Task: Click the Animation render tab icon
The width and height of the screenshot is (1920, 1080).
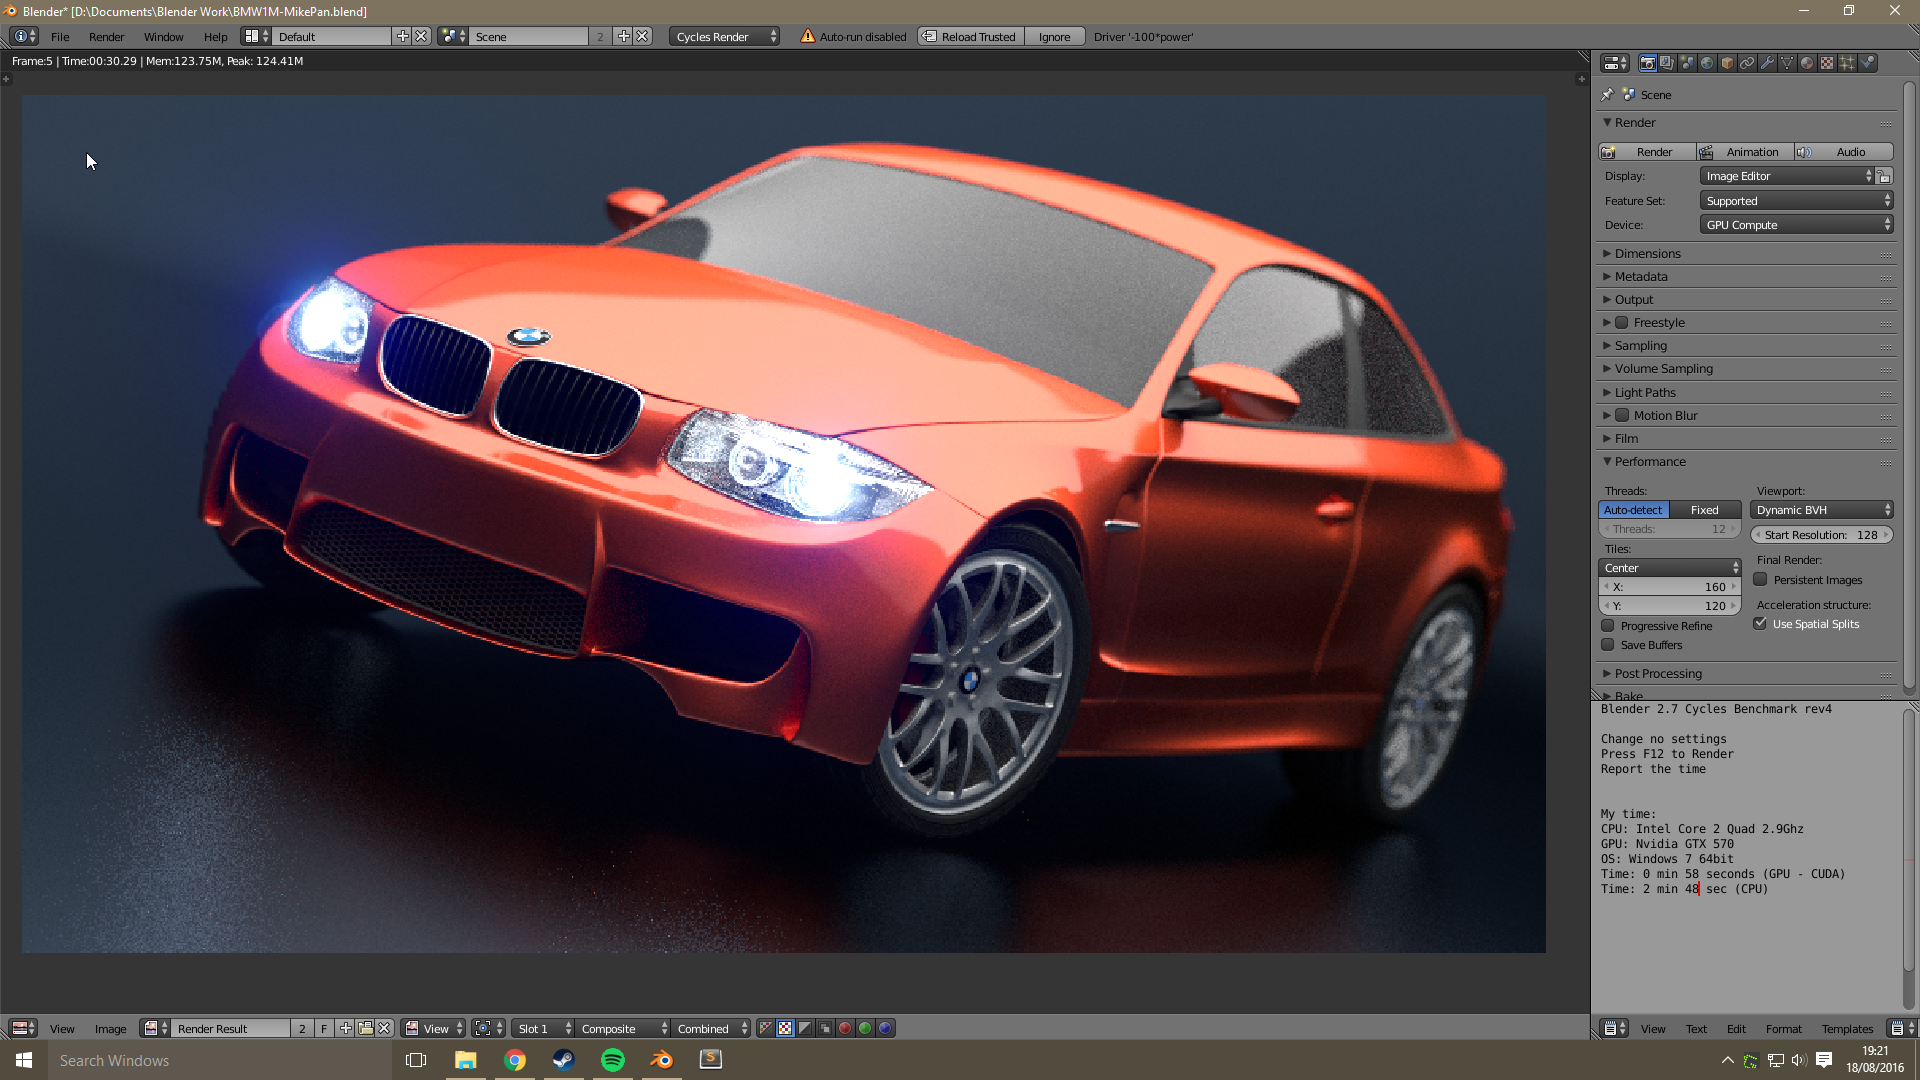Action: [1705, 150]
